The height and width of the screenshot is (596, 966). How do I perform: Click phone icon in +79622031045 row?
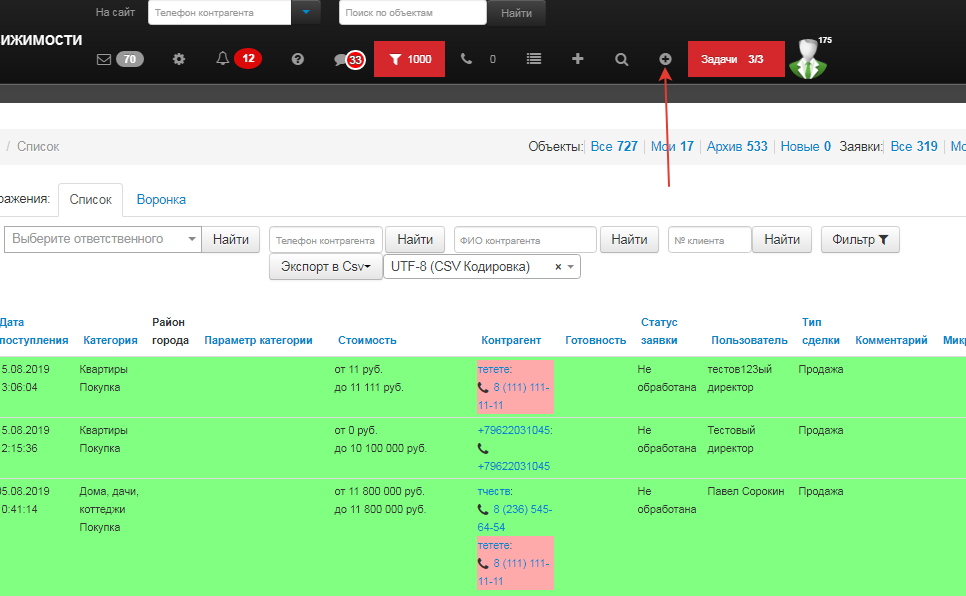483,449
